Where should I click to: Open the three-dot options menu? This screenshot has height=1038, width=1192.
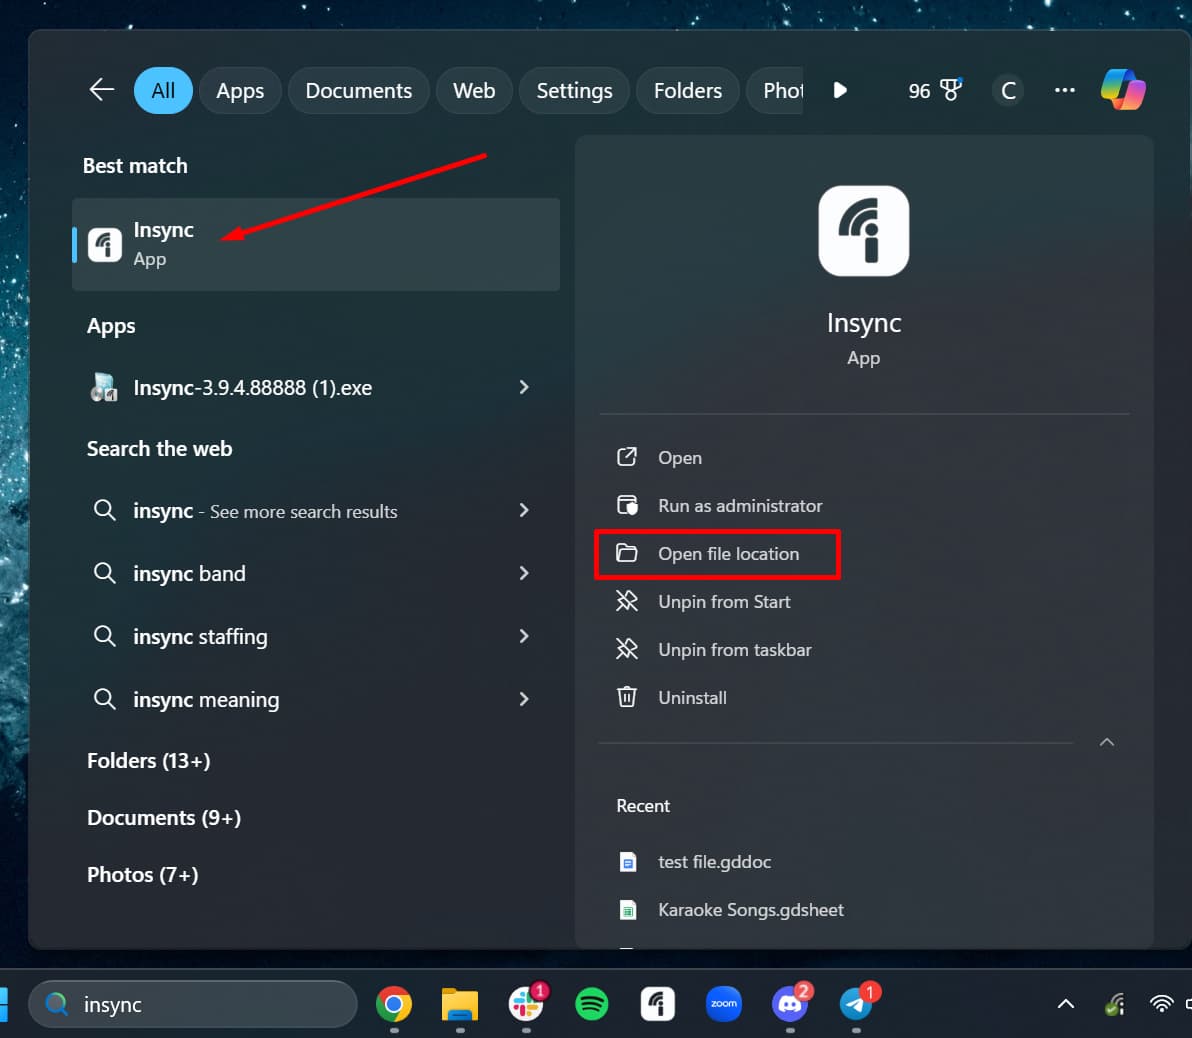pos(1064,90)
